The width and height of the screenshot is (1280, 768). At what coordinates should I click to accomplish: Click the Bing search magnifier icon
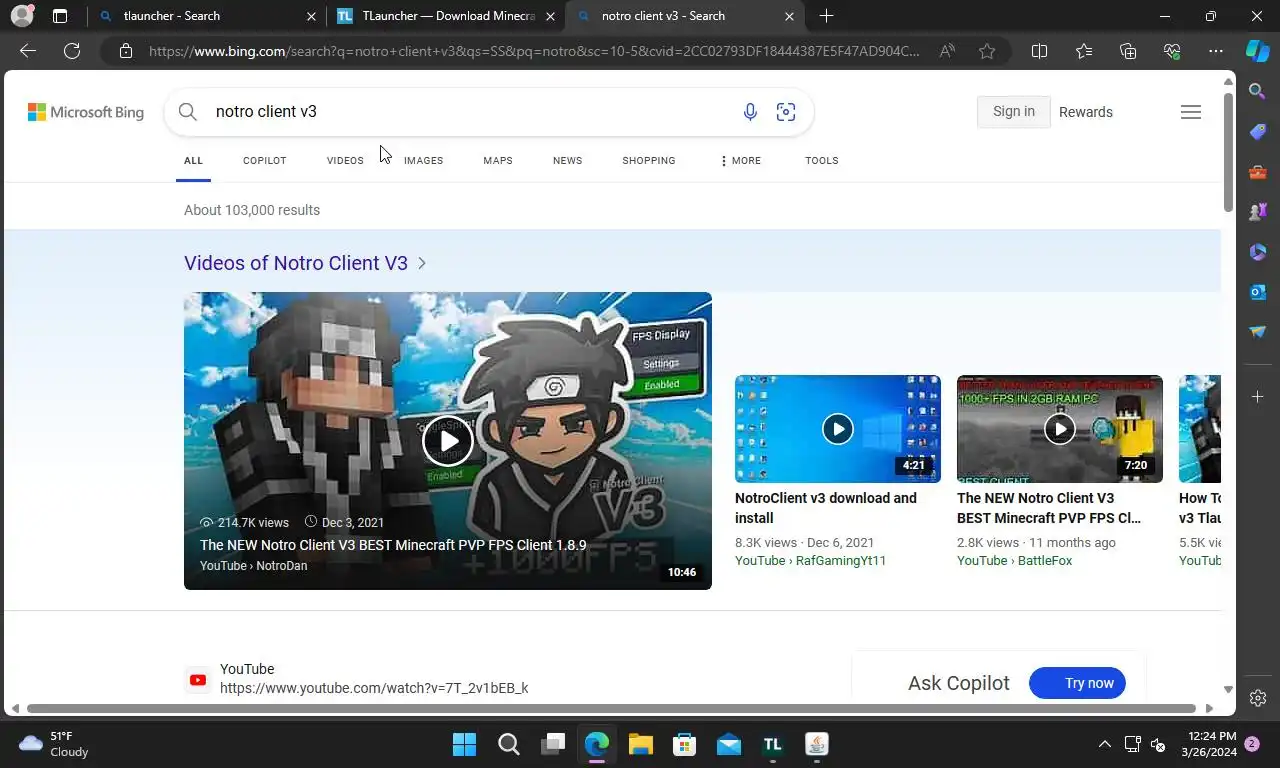point(188,112)
